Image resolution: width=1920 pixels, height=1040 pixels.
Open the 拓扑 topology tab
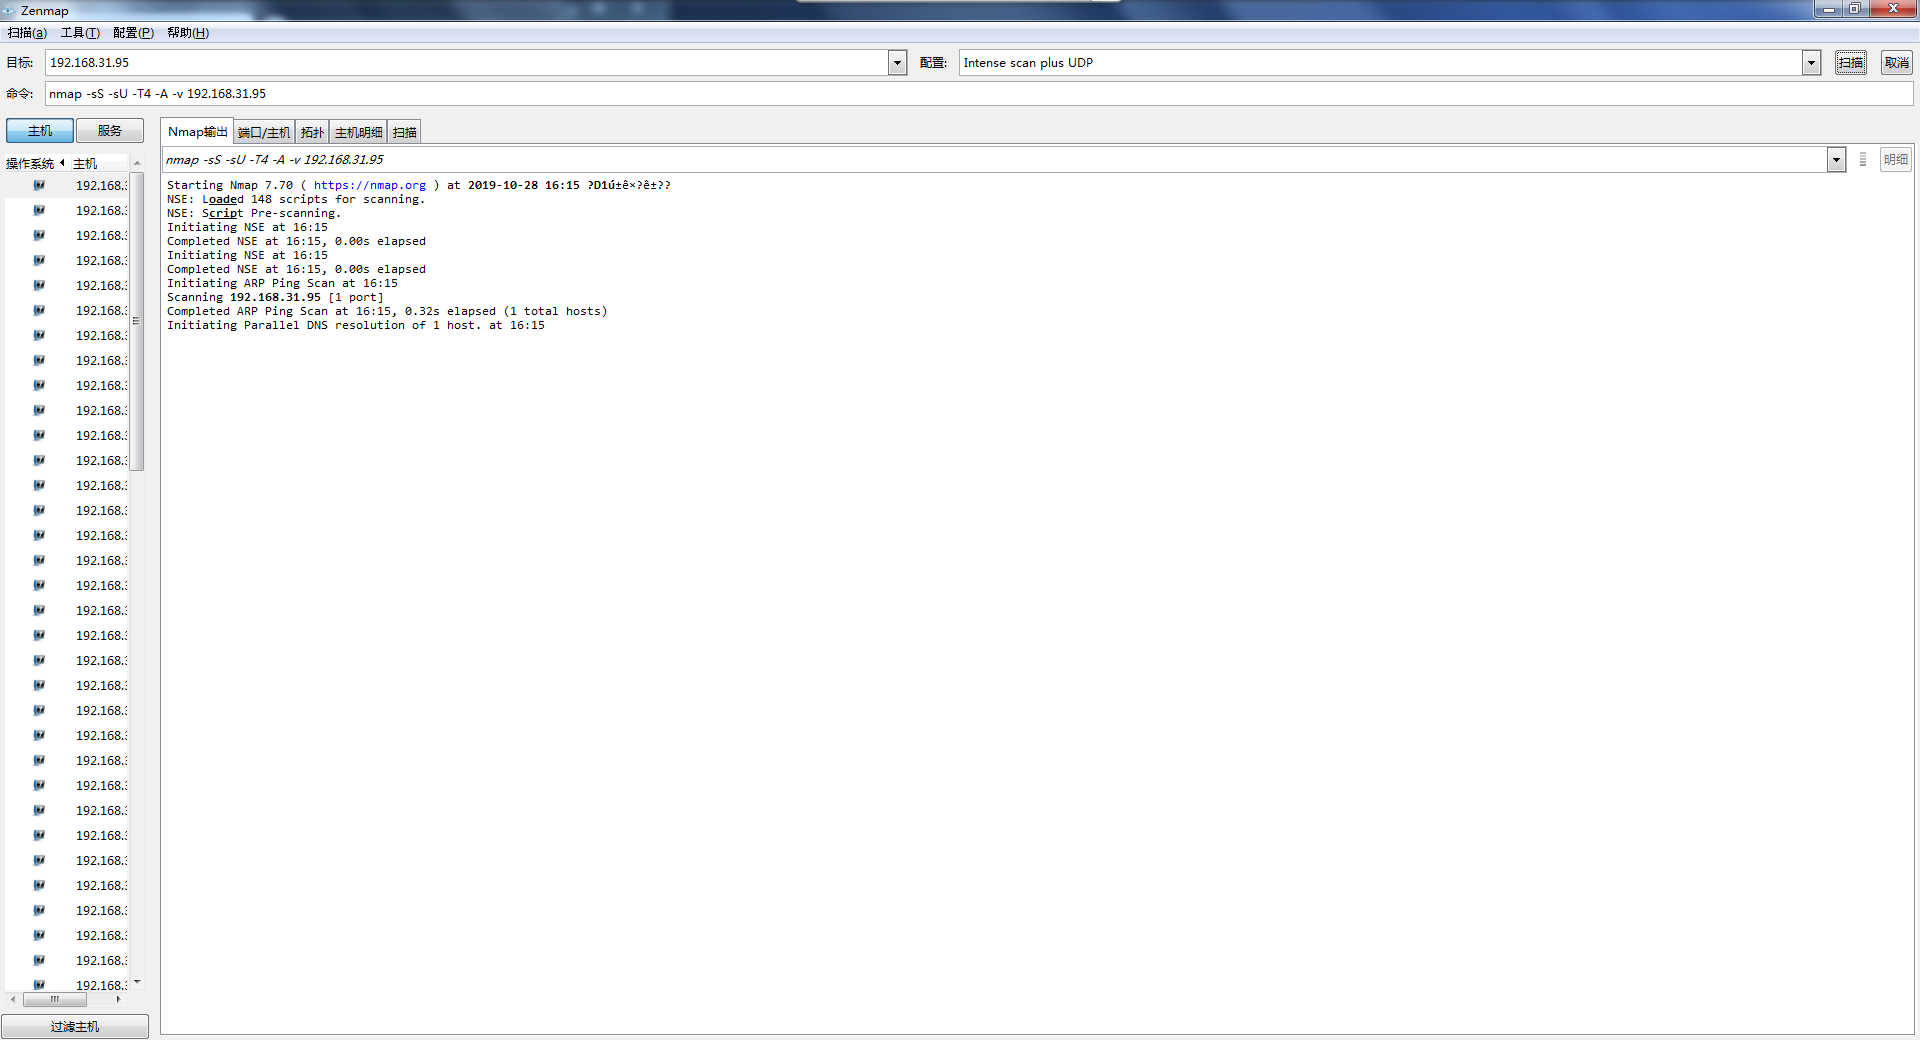coord(312,132)
